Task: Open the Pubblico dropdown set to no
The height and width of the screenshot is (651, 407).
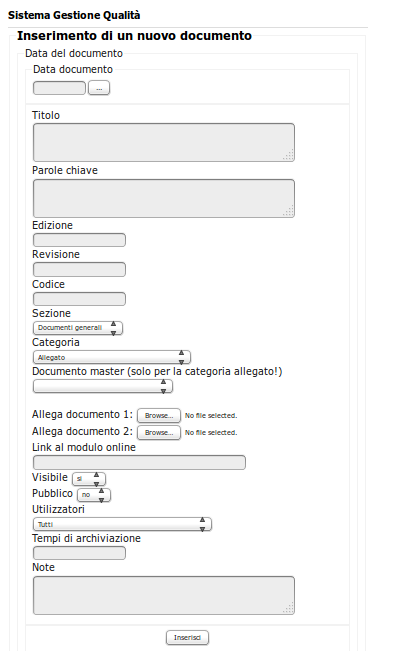Action: [94, 495]
